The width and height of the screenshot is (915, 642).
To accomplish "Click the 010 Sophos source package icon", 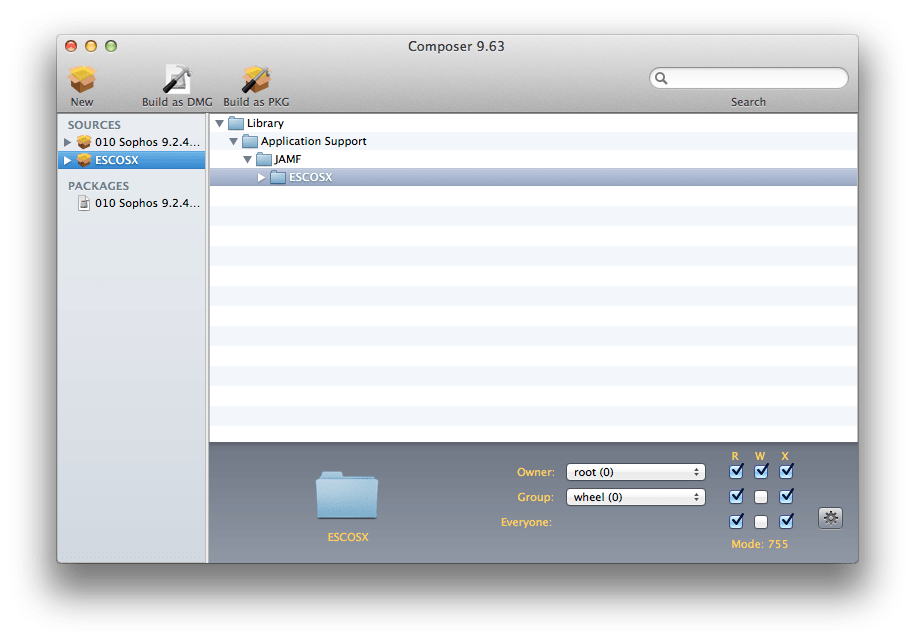I will point(84,142).
